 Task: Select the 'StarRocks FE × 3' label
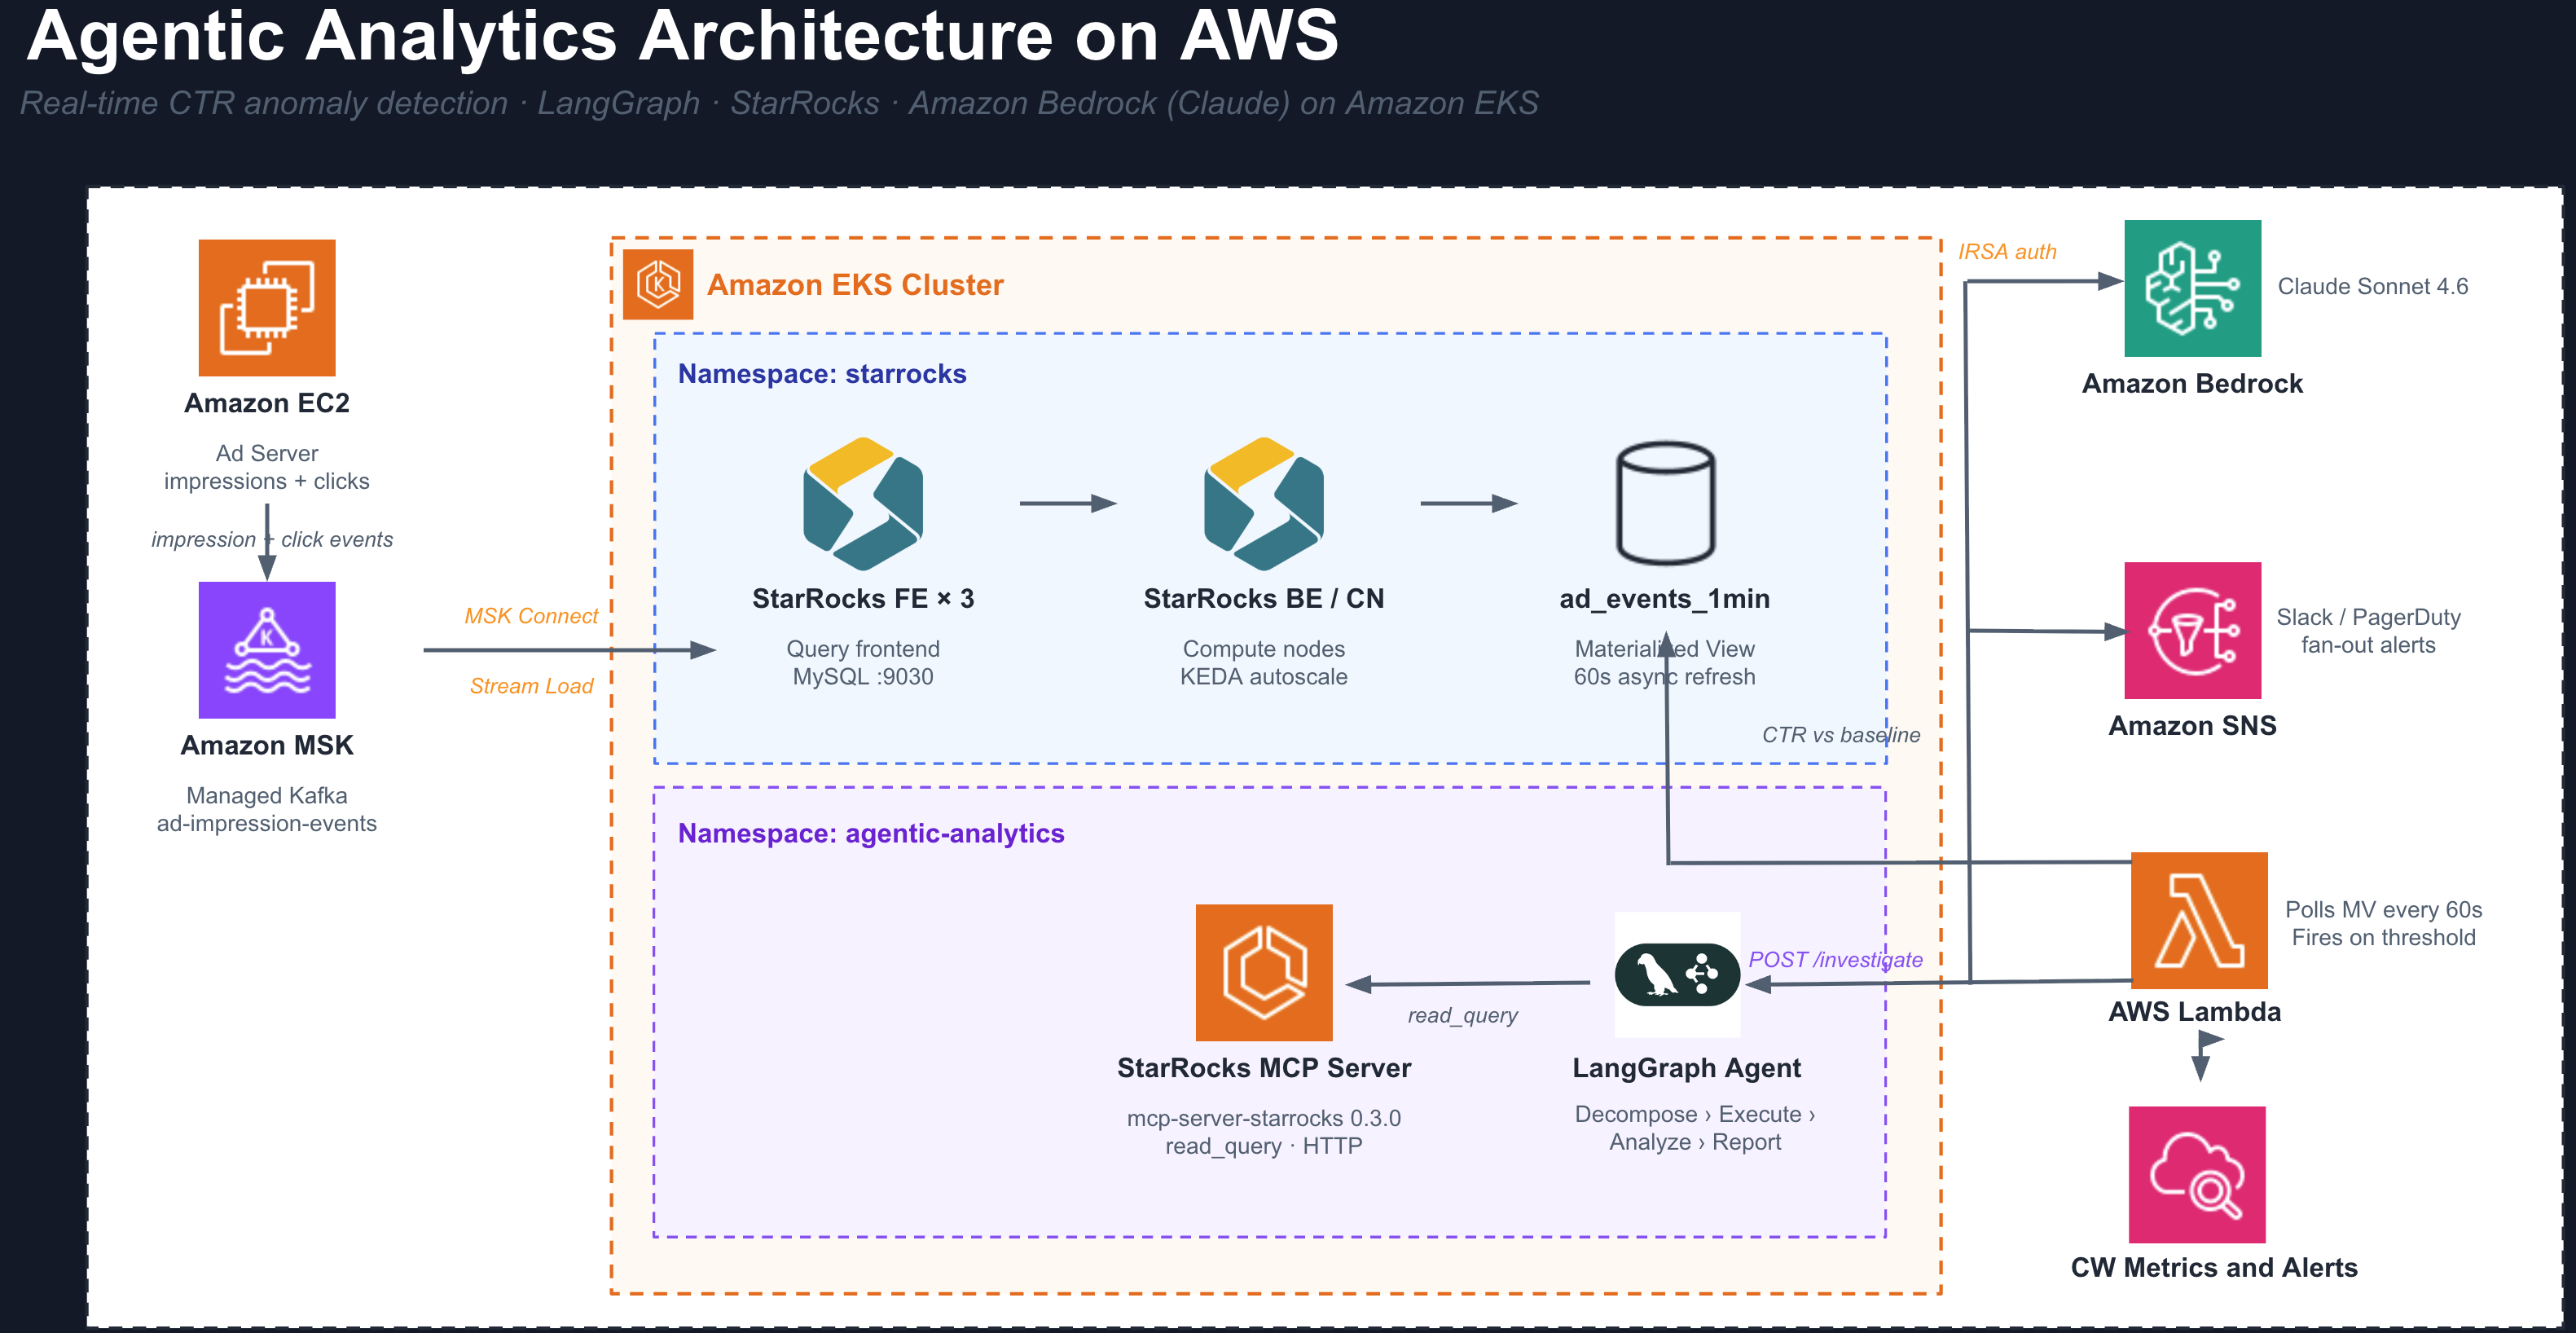863,599
